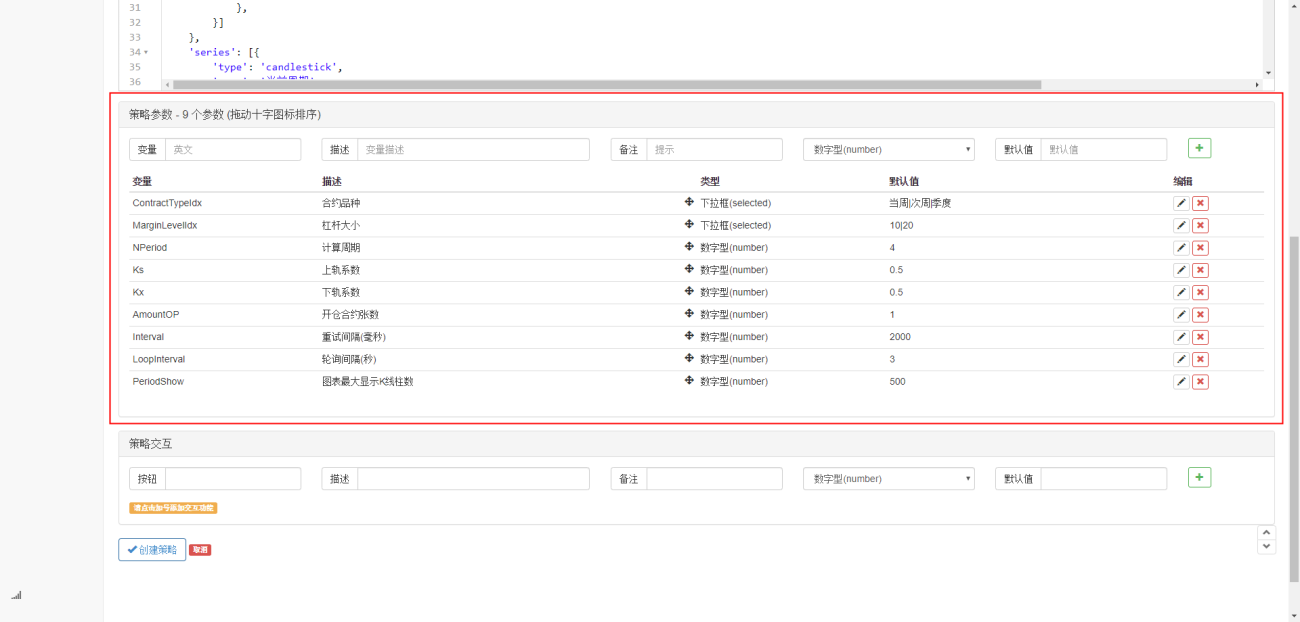The width and height of the screenshot is (1300, 622).
Task: Click the interaction 按钮 name input field
Action: (232, 479)
